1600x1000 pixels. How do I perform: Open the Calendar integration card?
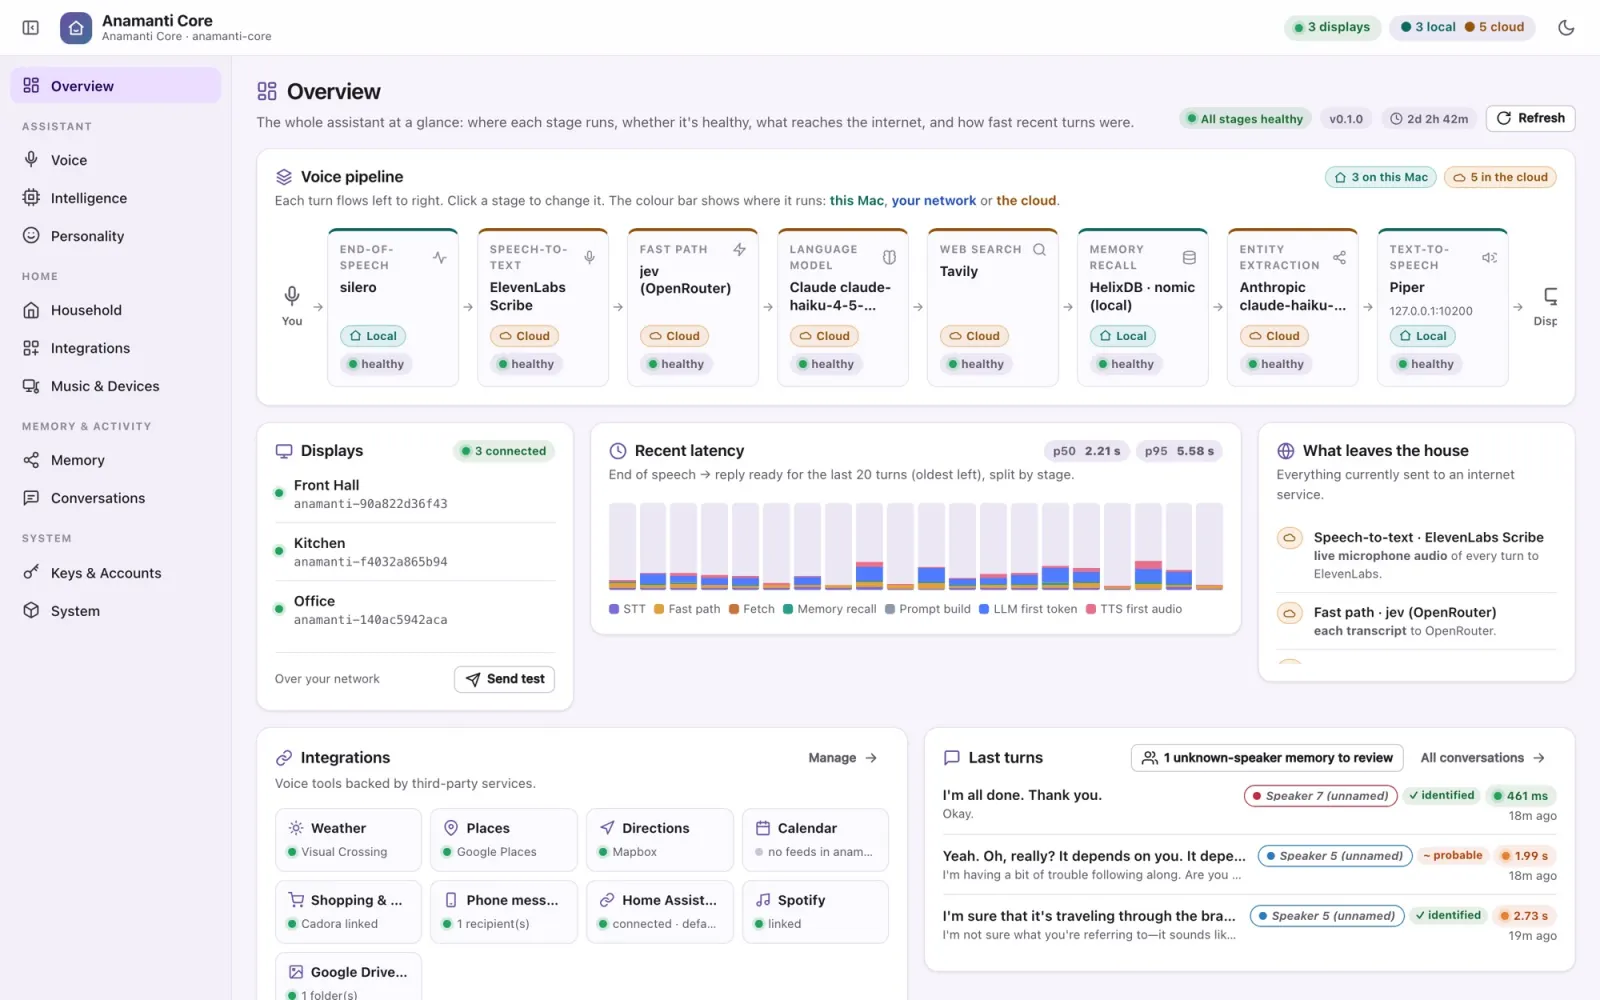click(815, 840)
